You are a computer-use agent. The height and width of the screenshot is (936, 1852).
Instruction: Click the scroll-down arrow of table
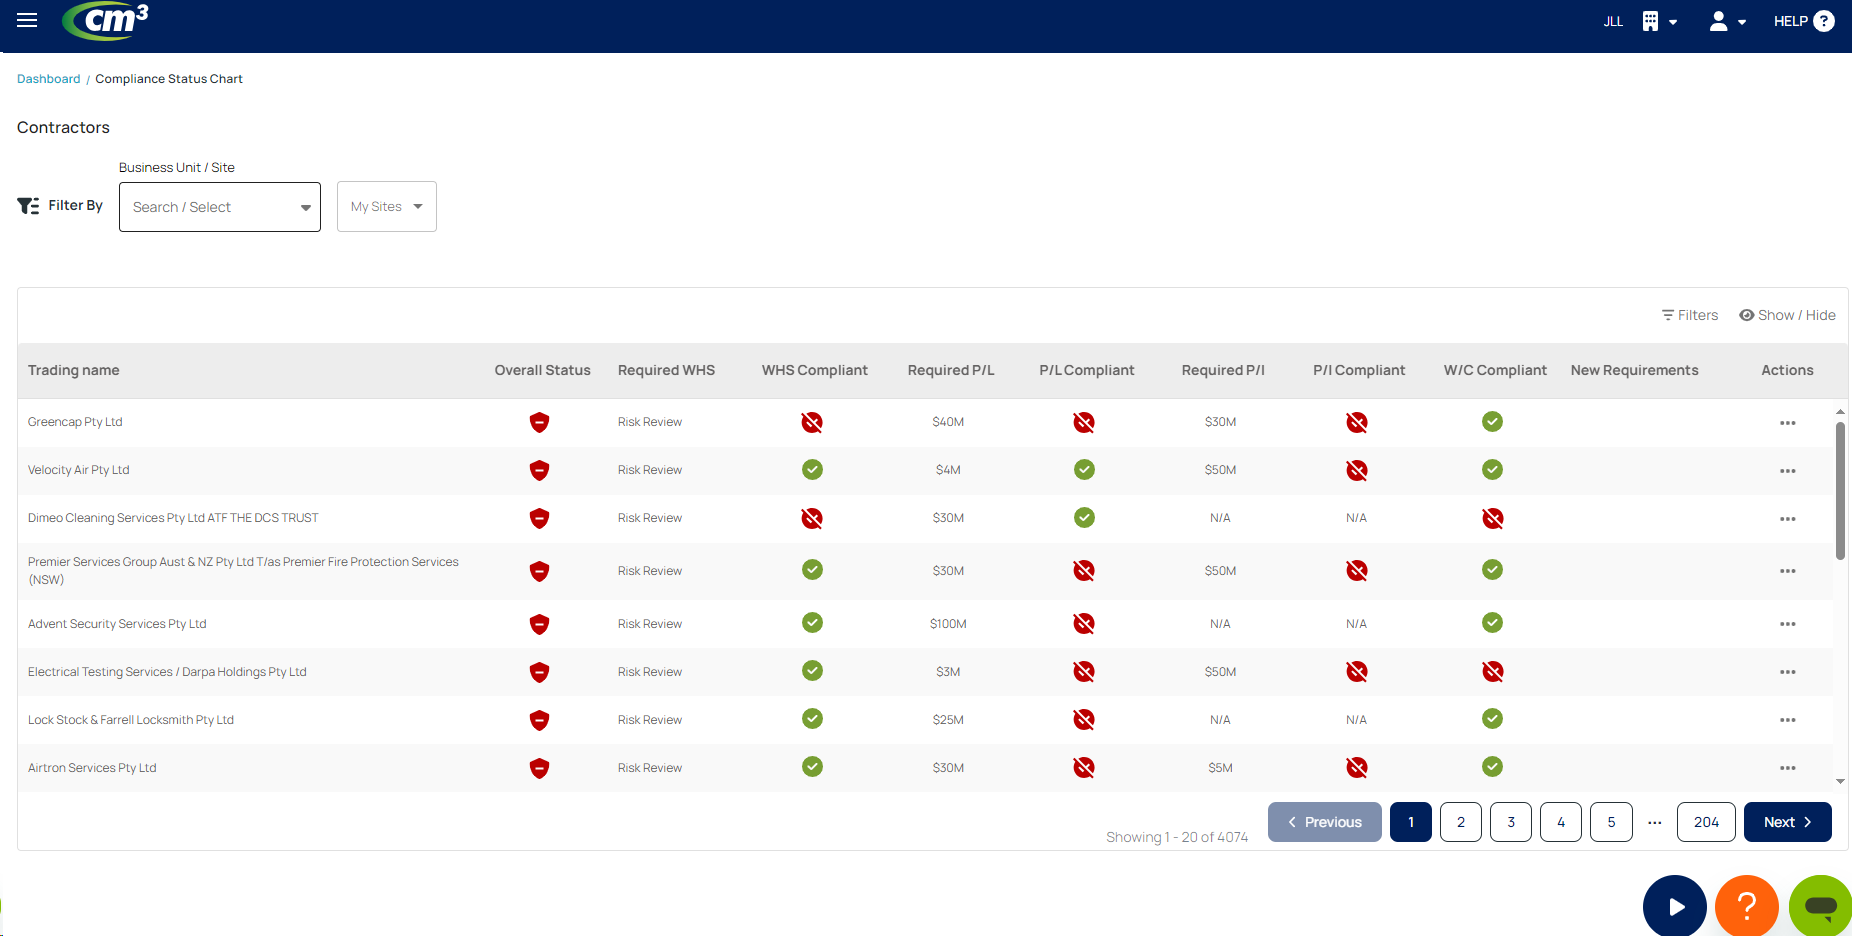click(x=1840, y=782)
